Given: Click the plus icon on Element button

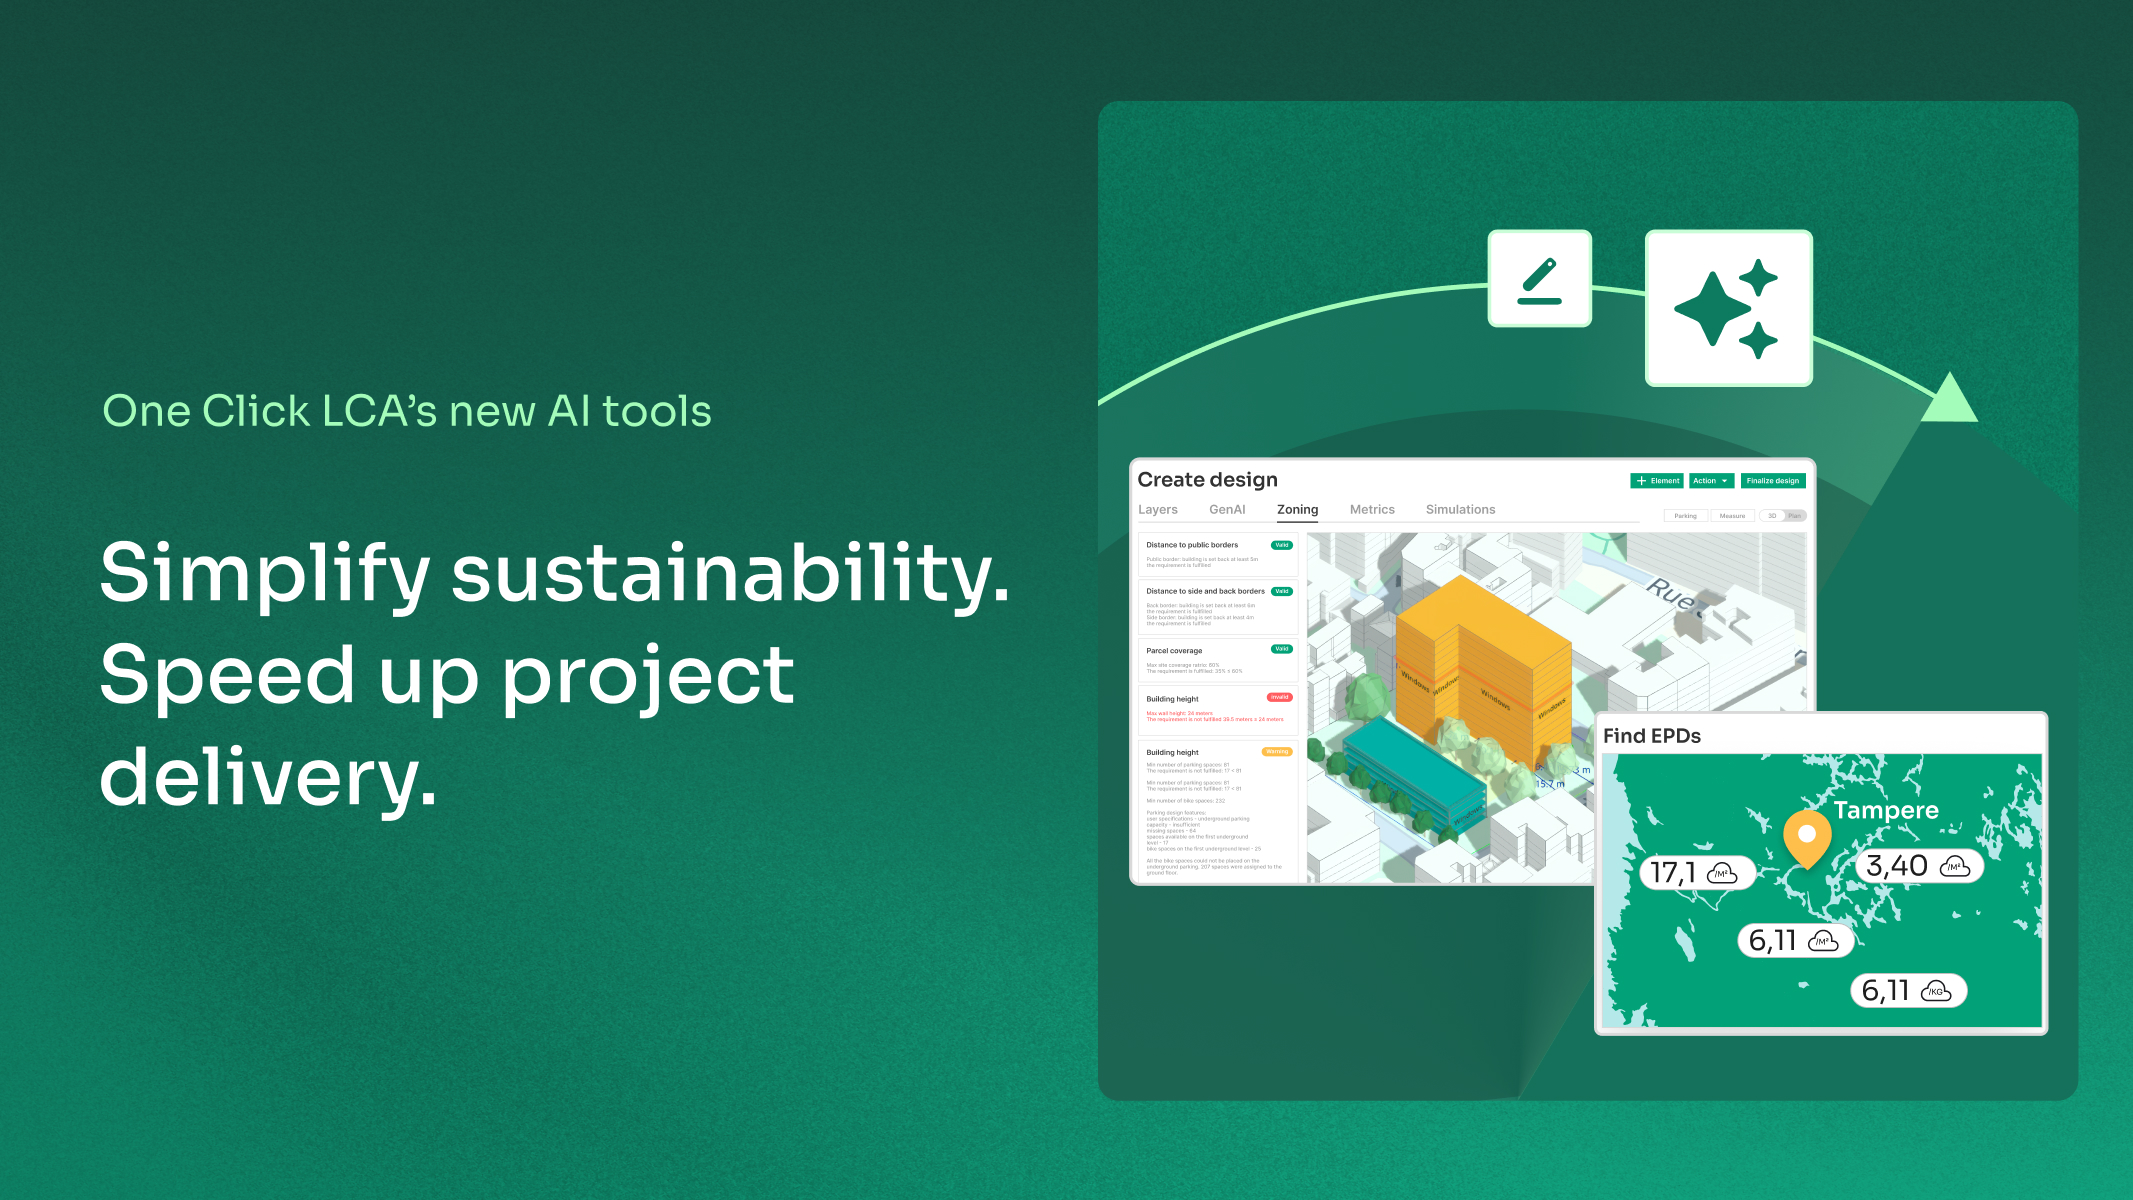Looking at the screenshot, I should point(1641,481).
